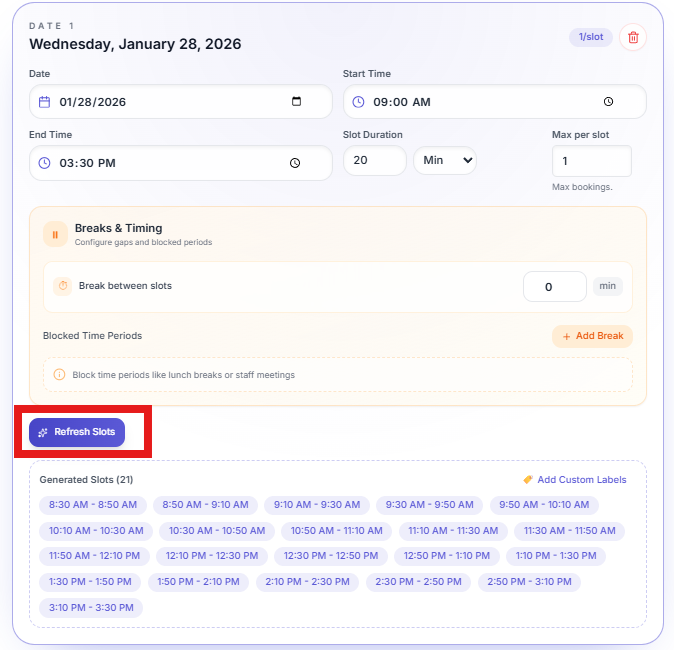Select the 12:10 PM - 12:30 PM slot
Image resolution: width=674 pixels, height=650 pixels.
coord(212,556)
